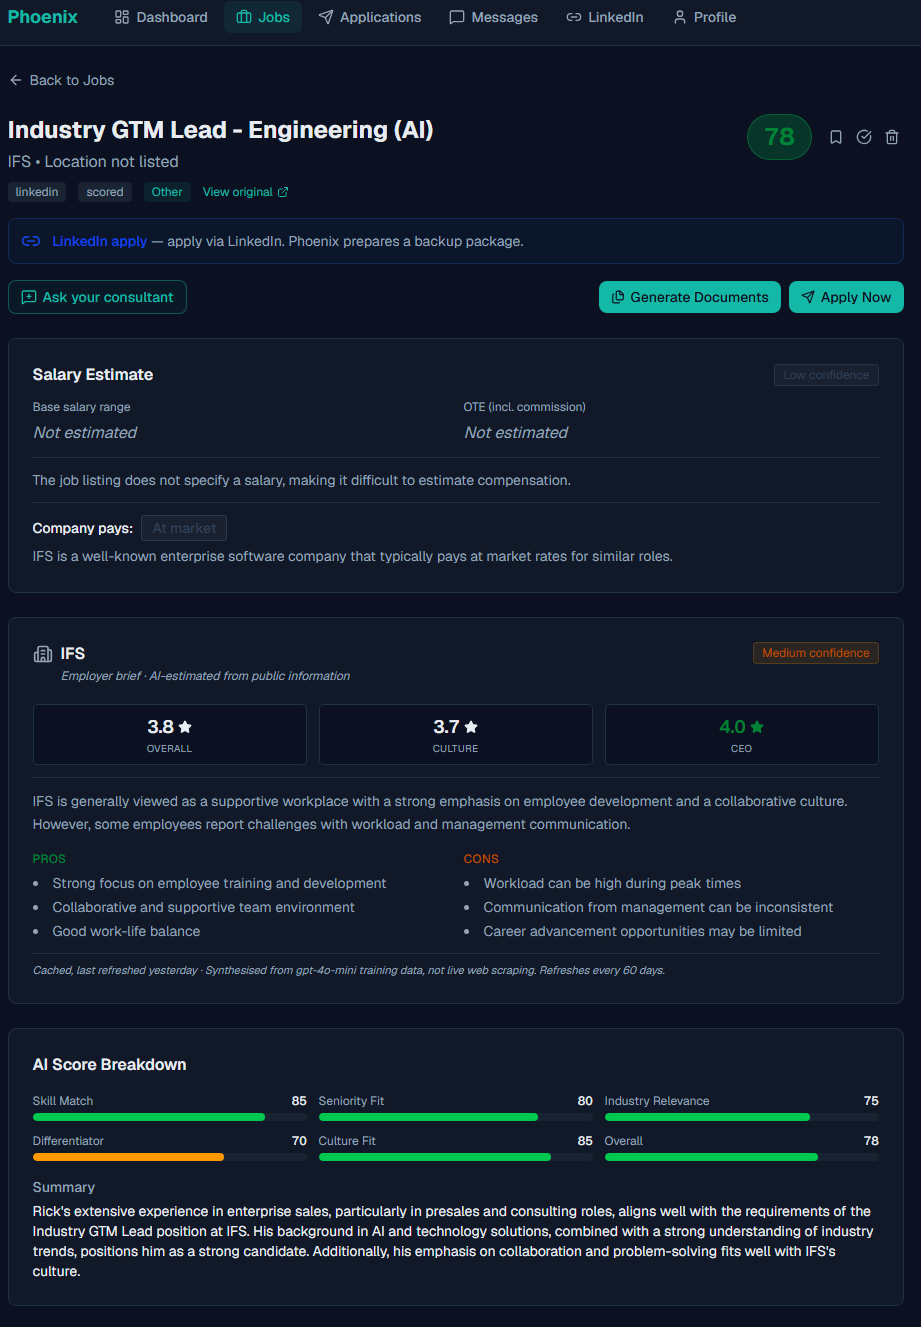This screenshot has height=1327, width=921.
Task: Click the Culture Fit progress bar
Action: [x=456, y=1157]
